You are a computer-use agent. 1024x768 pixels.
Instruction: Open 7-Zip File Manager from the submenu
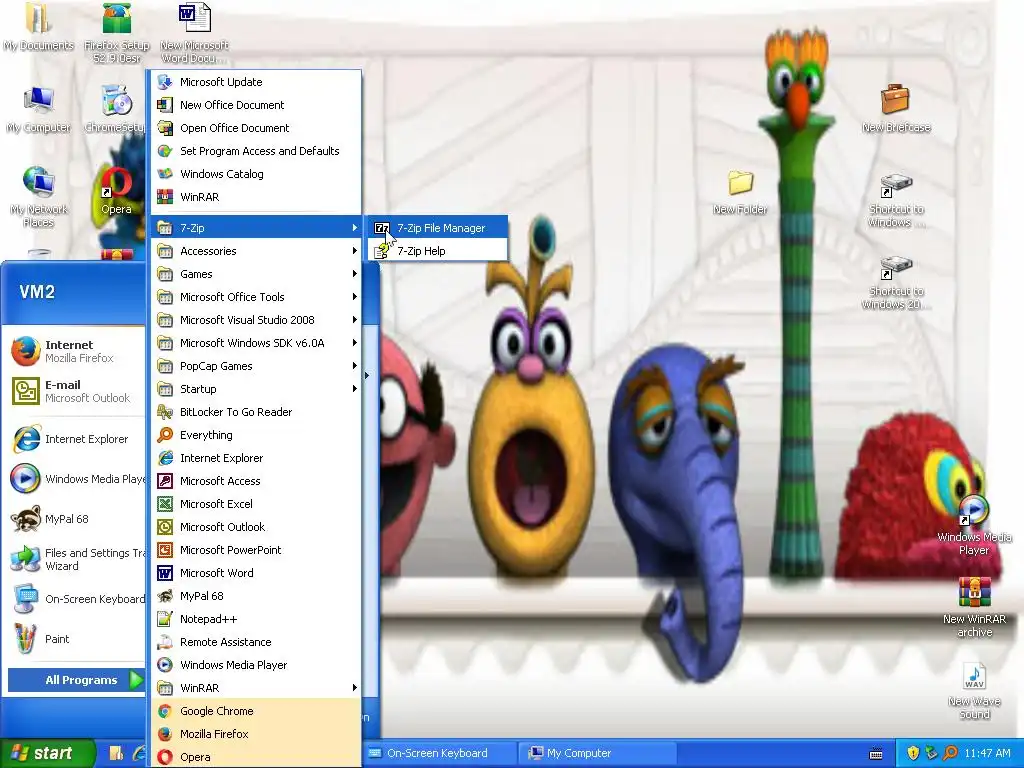[438, 227]
